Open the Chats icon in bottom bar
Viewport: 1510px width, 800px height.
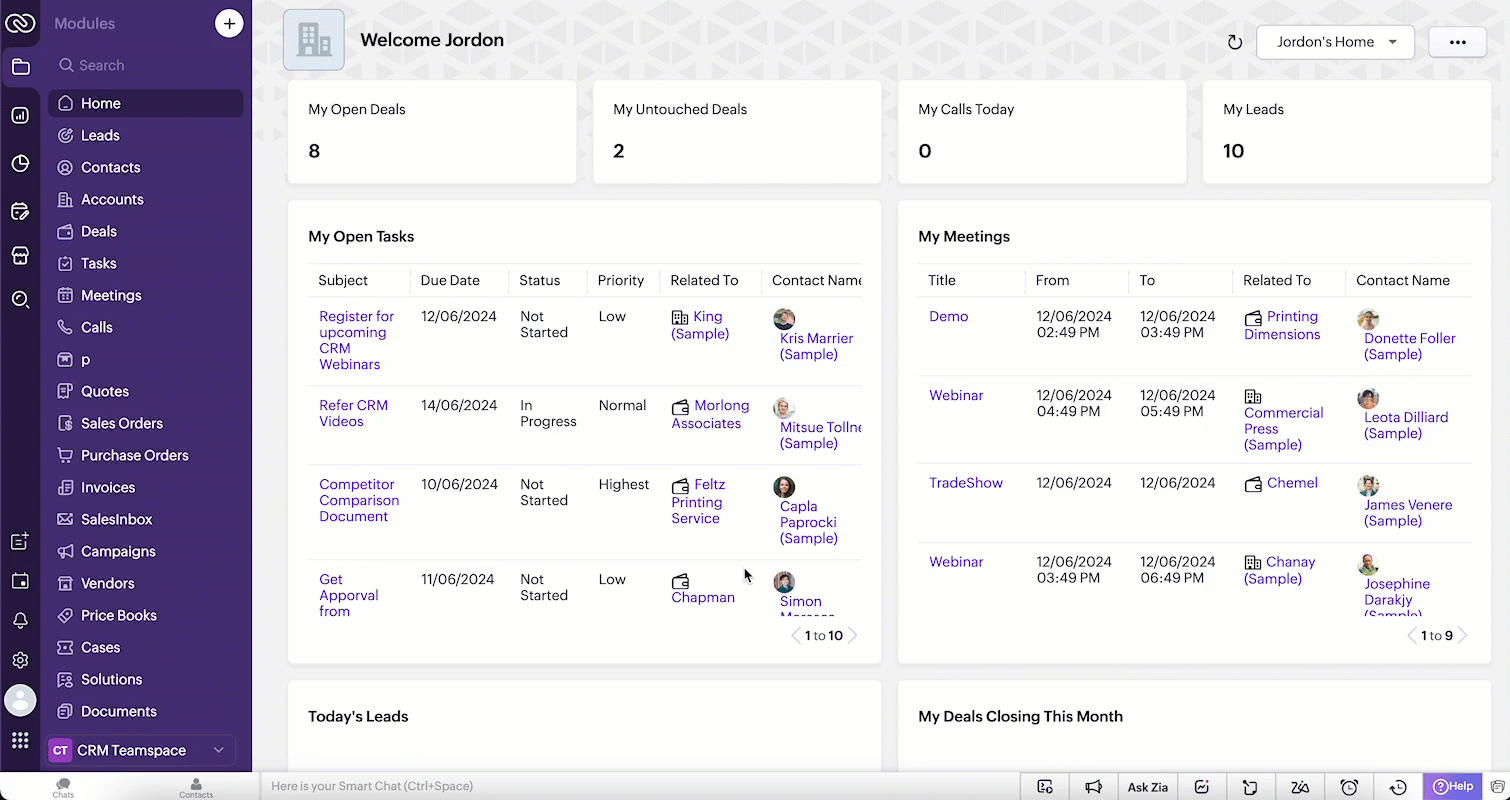coord(63,788)
